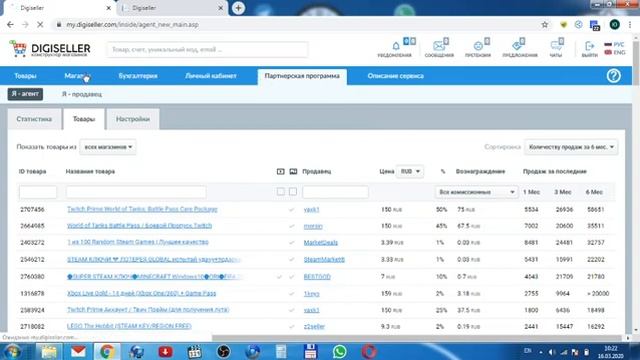Open the Chrome three-dot menu
Screen dimensions: 640x360
click(630, 24)
